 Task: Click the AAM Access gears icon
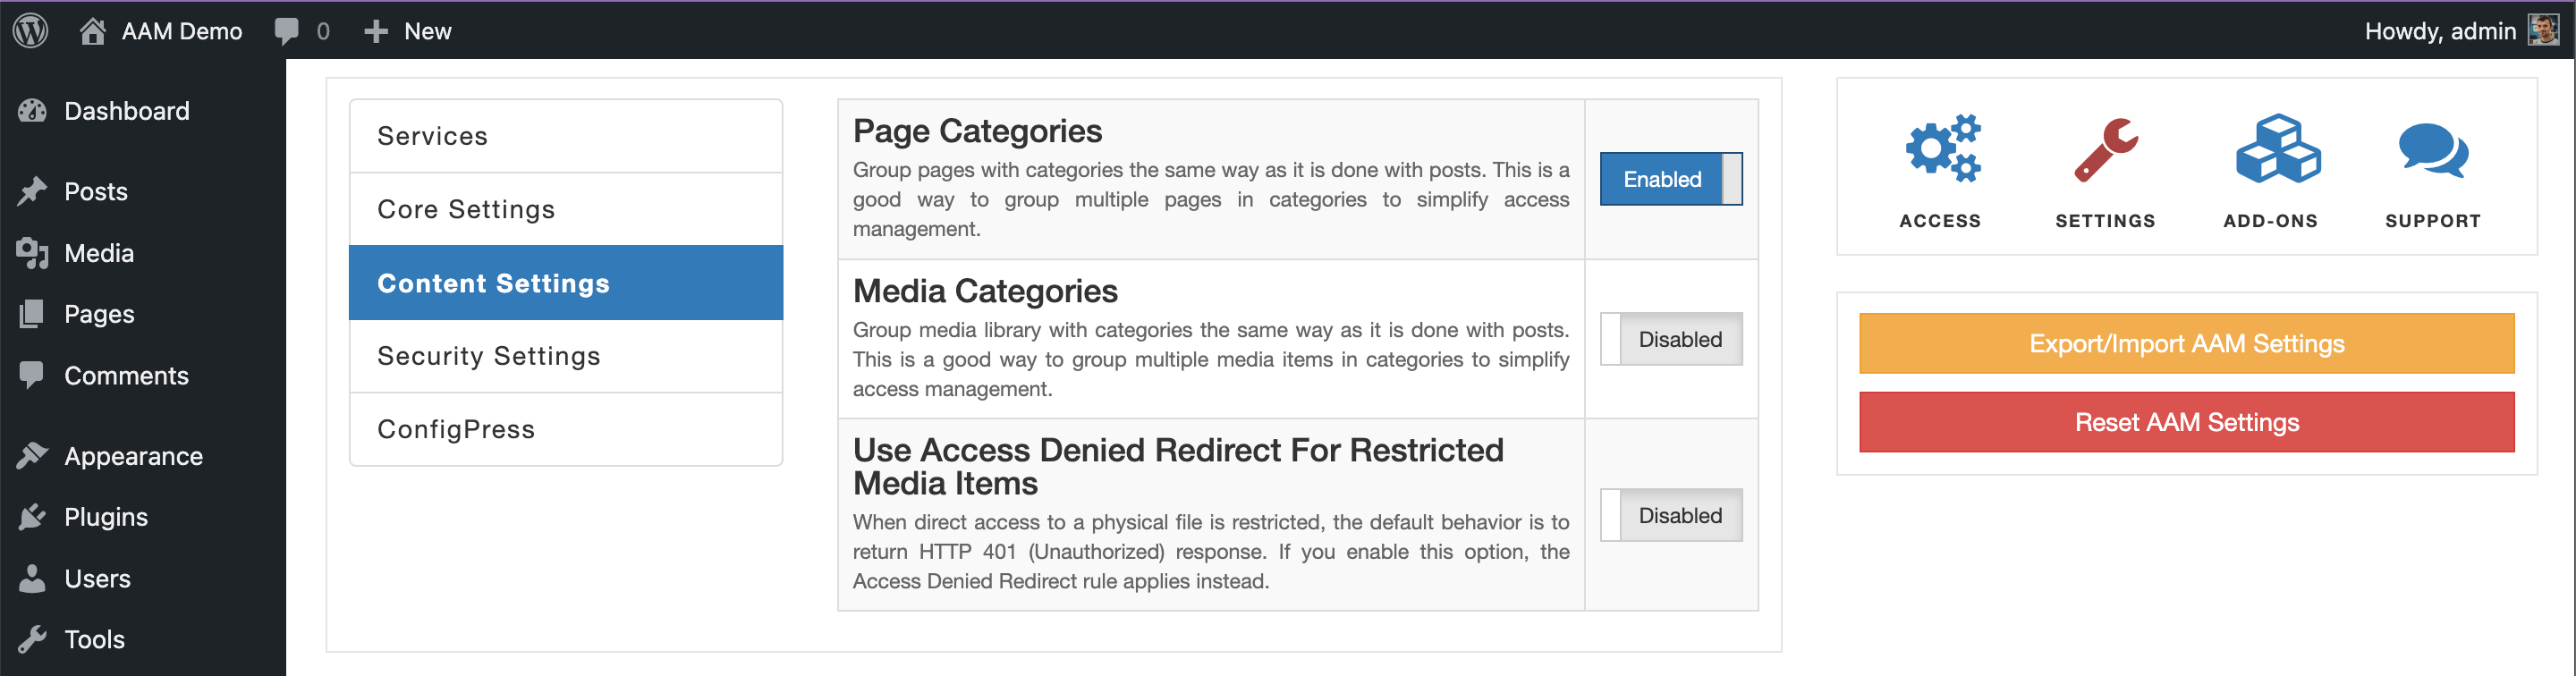[1941, 149]
